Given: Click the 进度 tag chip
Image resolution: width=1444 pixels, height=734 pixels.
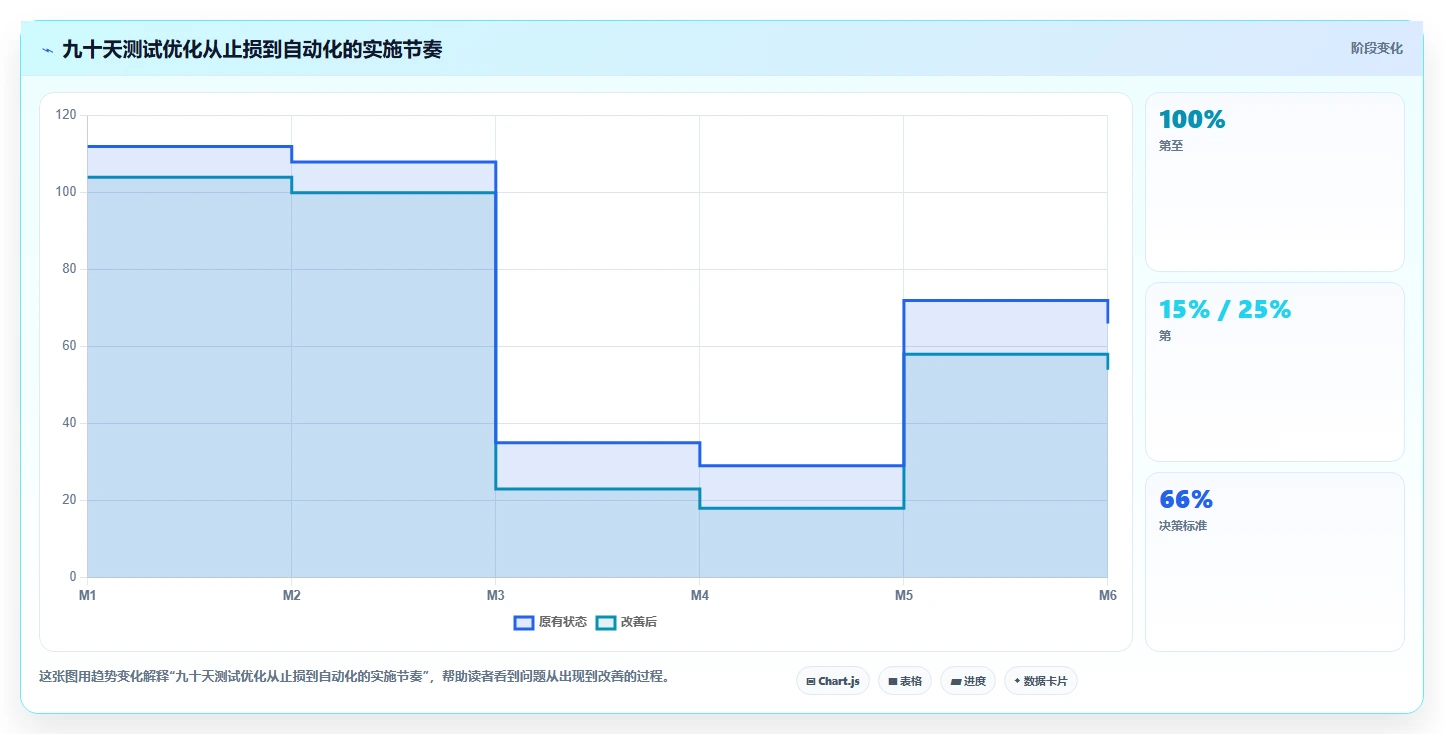Looking at the screenshot, I should click(x=968, y=681).
